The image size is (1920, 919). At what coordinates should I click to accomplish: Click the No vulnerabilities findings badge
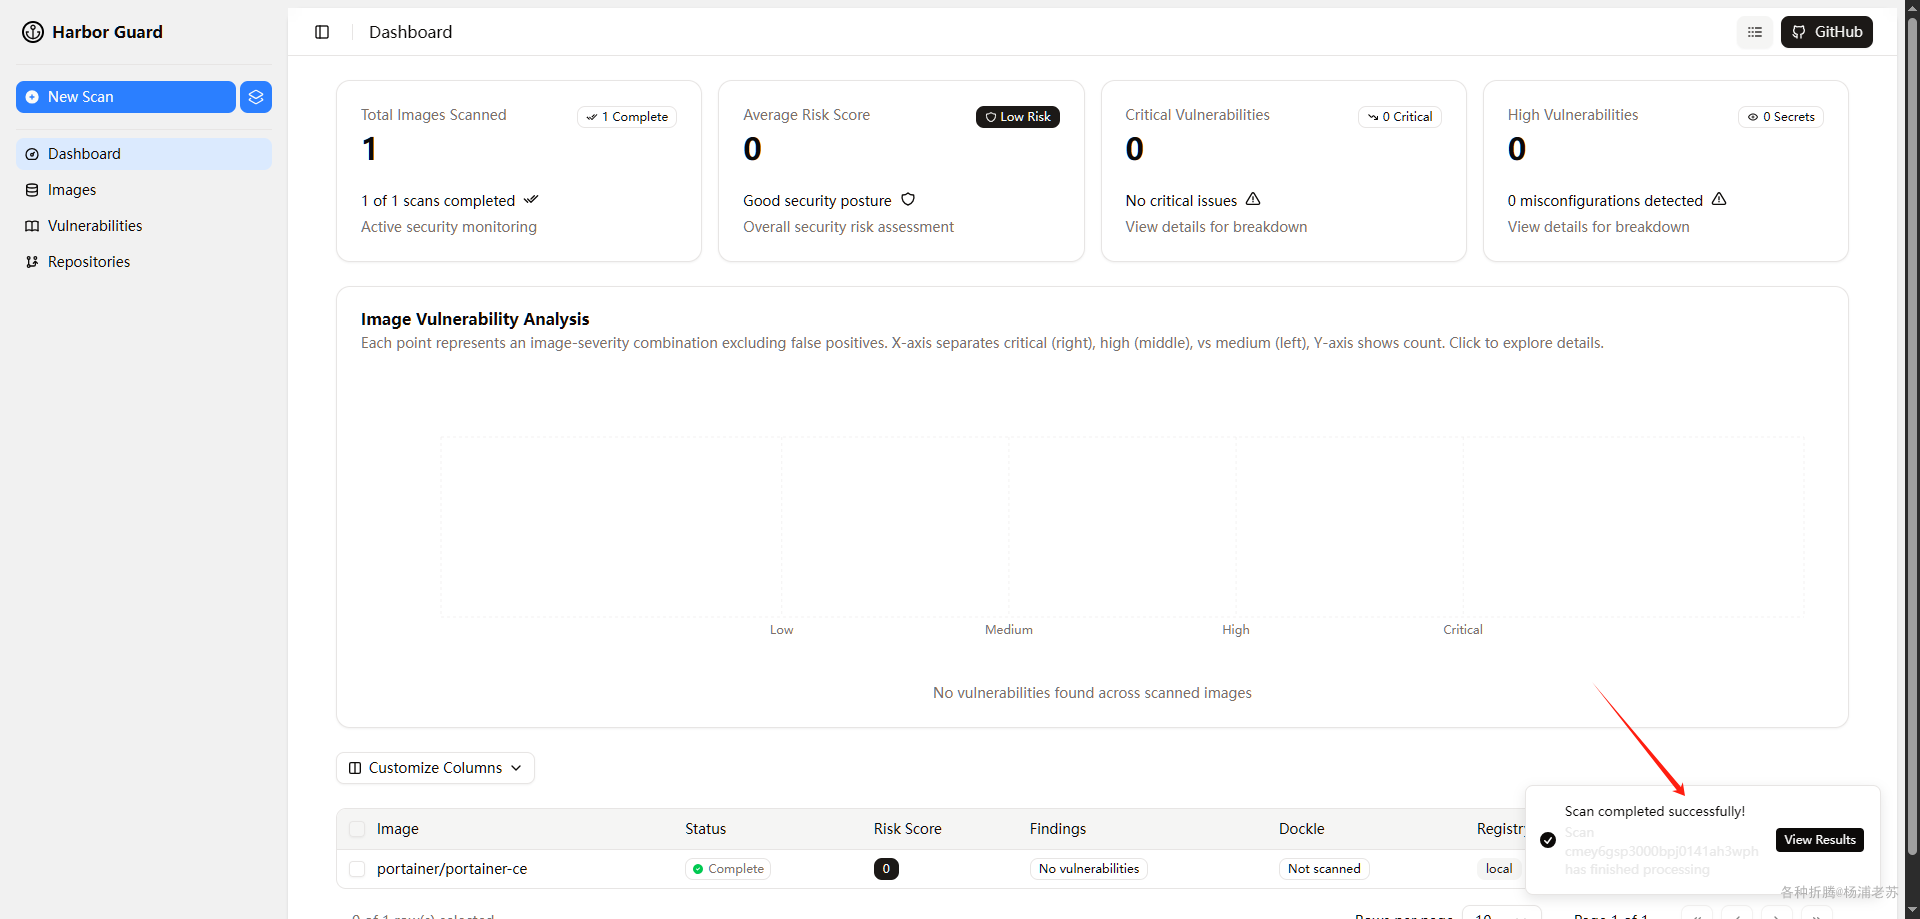[x=1089, y=869]
